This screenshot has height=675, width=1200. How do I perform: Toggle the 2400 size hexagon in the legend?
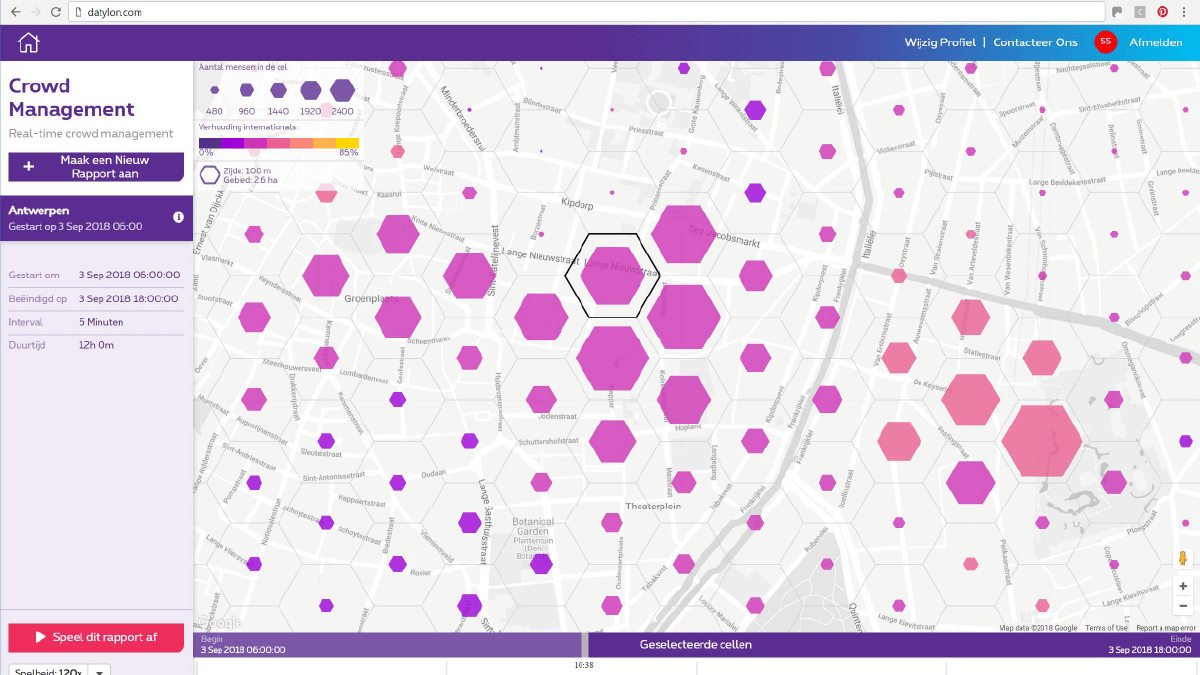340,88
